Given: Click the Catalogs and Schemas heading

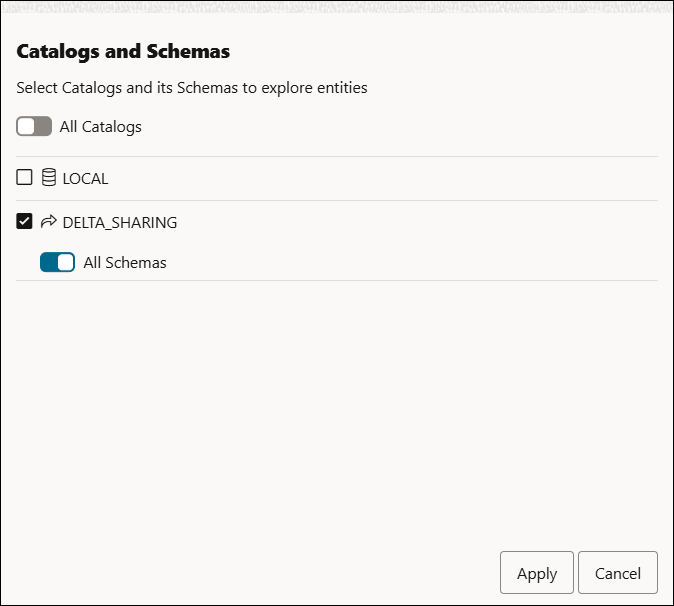Looking at the screenshot, I should pyautogui.click(x=123, y=51).
